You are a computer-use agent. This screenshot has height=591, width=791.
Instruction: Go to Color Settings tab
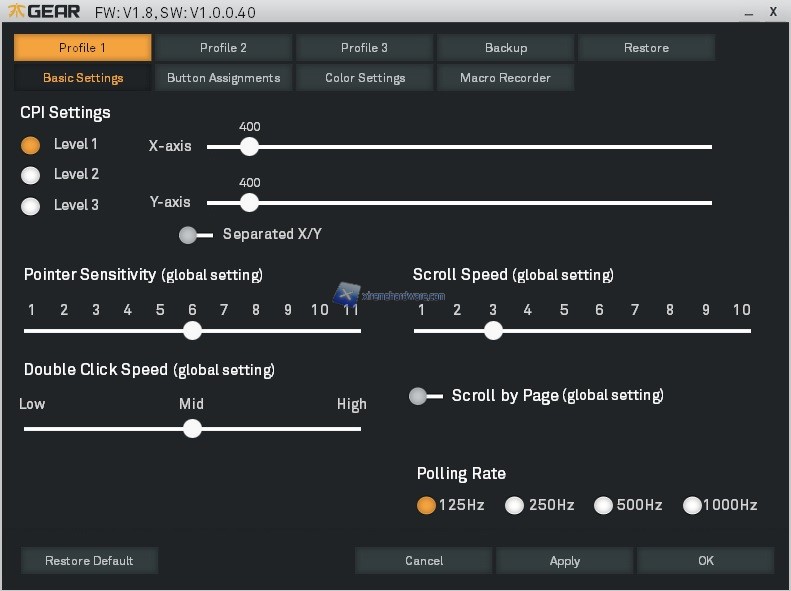pyautogui.click(x=364, y=78)
